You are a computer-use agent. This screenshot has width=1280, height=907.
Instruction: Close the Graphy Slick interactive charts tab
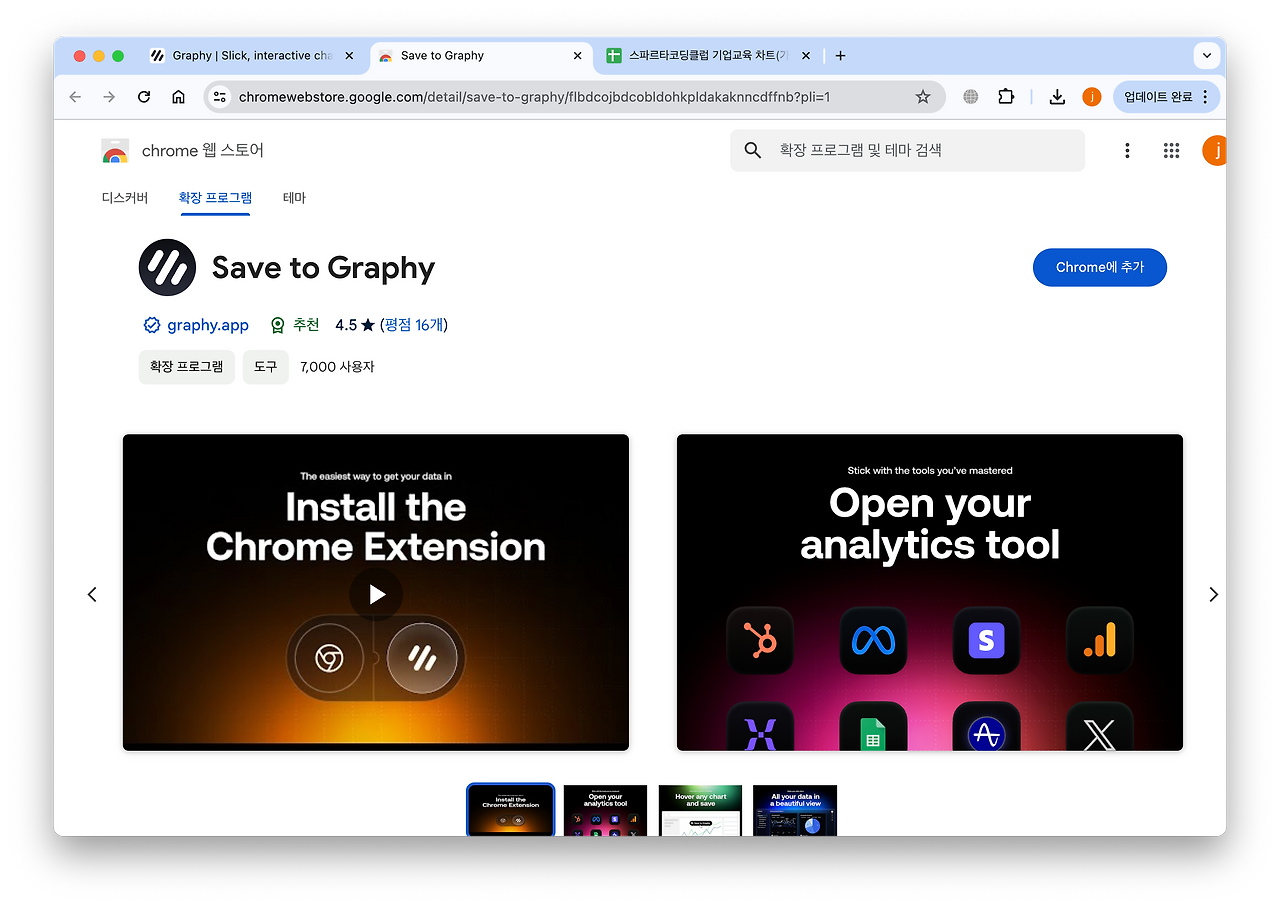(349, 56)
